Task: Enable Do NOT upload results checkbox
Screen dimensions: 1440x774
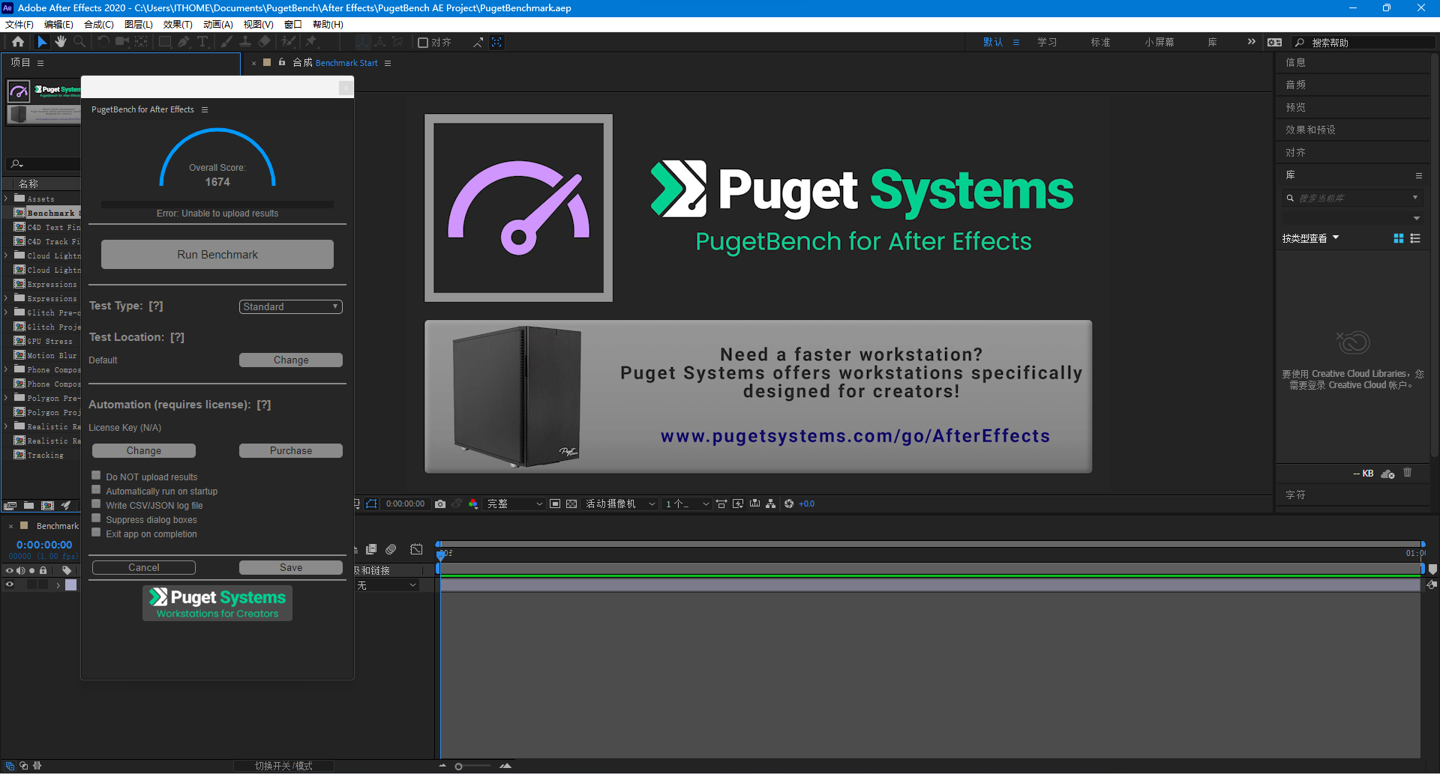Action: coord(96,476)
